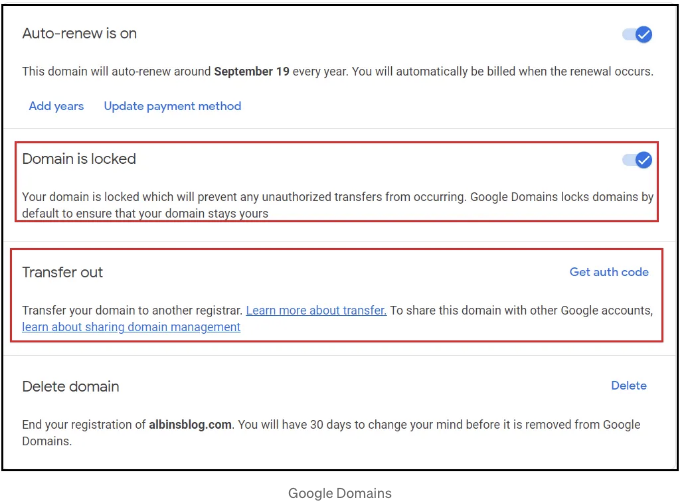
Task: Click the Delete button for domain
Action: [629, 385]
